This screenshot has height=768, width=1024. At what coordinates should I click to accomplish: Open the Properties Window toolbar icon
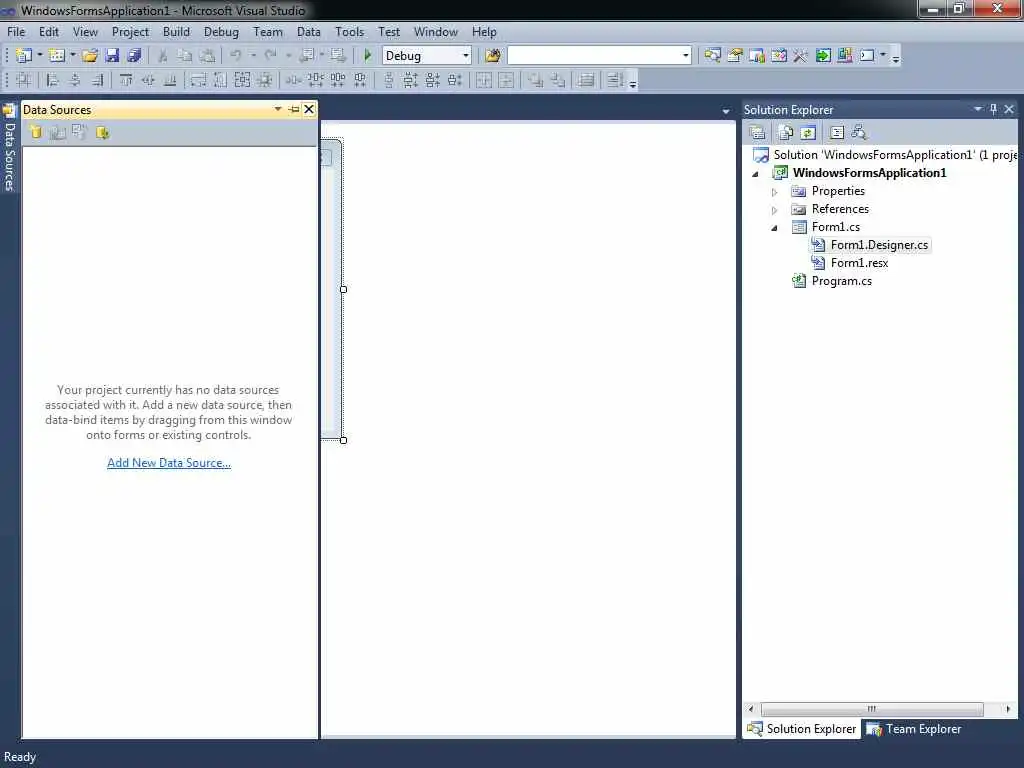point(735,56)
